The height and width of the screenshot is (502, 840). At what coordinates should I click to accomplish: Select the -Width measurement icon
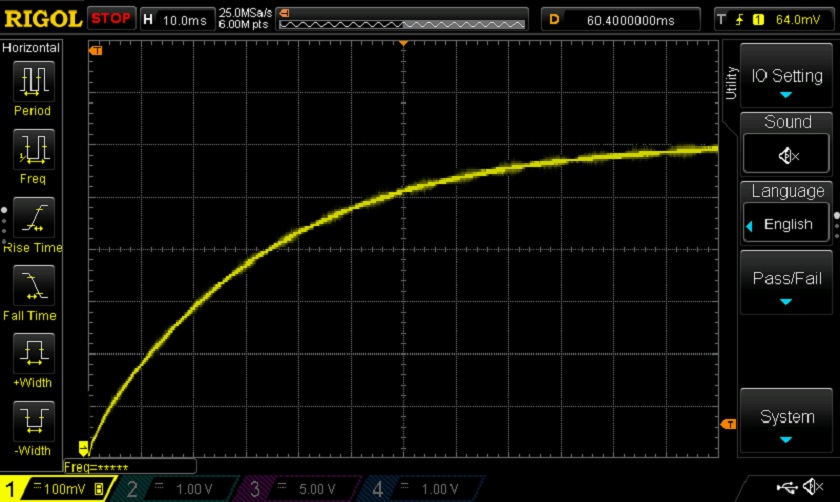(32, 420)
